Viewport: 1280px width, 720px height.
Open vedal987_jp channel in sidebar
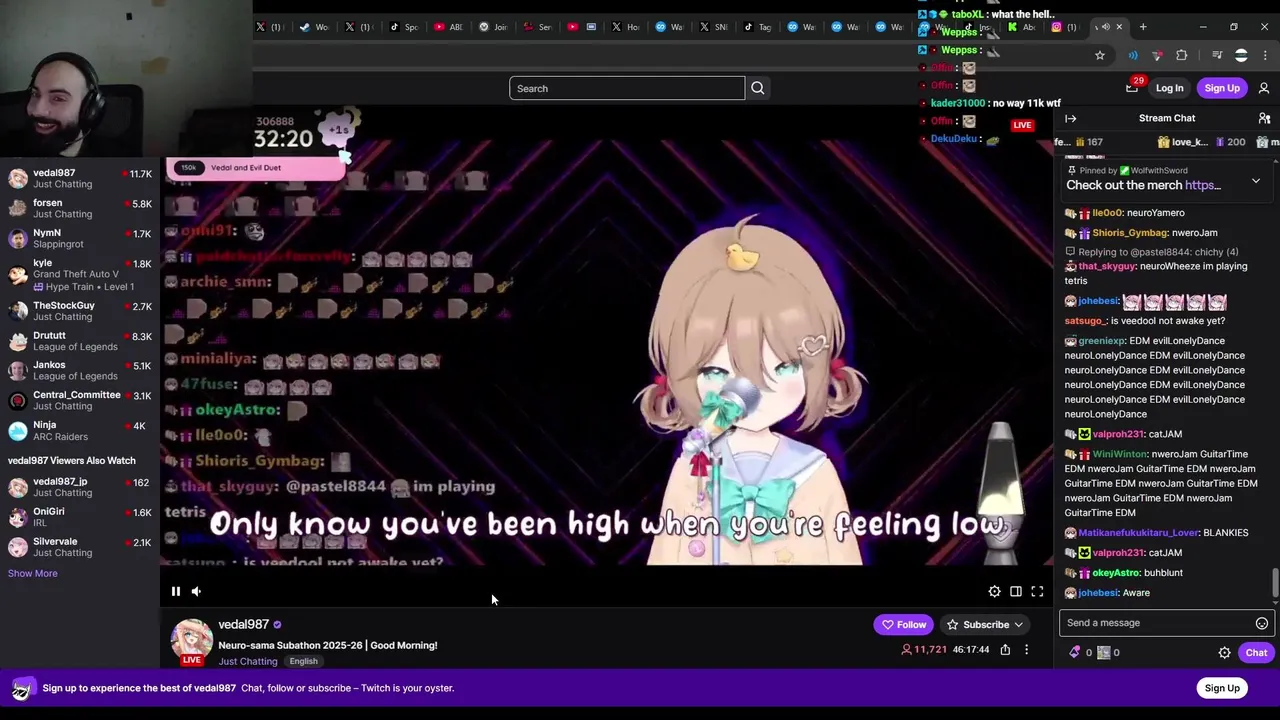point(80,487)
